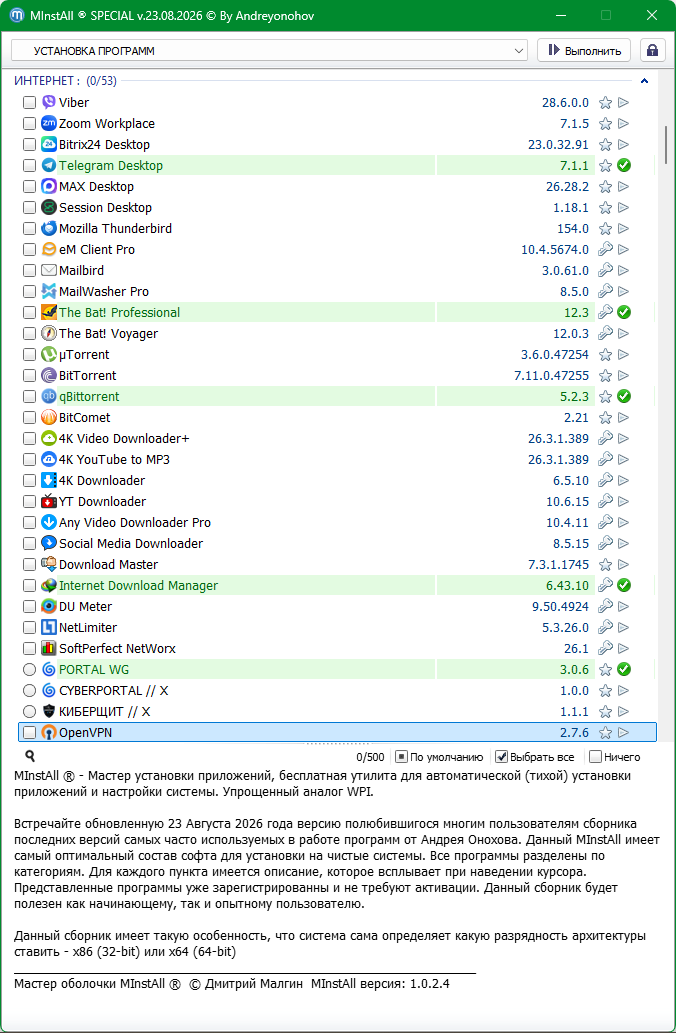
Task: Tick the qBittorrent checkbox
Action: coord(29,397)
